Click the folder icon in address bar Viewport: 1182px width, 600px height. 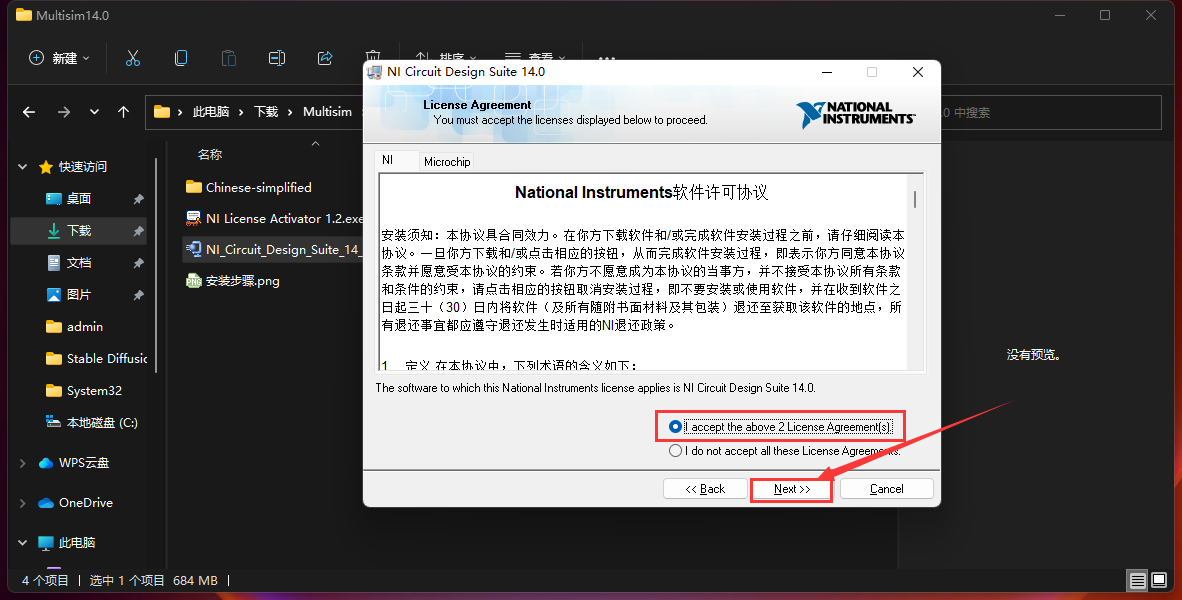pyautogui.click(x=161, y=112)
